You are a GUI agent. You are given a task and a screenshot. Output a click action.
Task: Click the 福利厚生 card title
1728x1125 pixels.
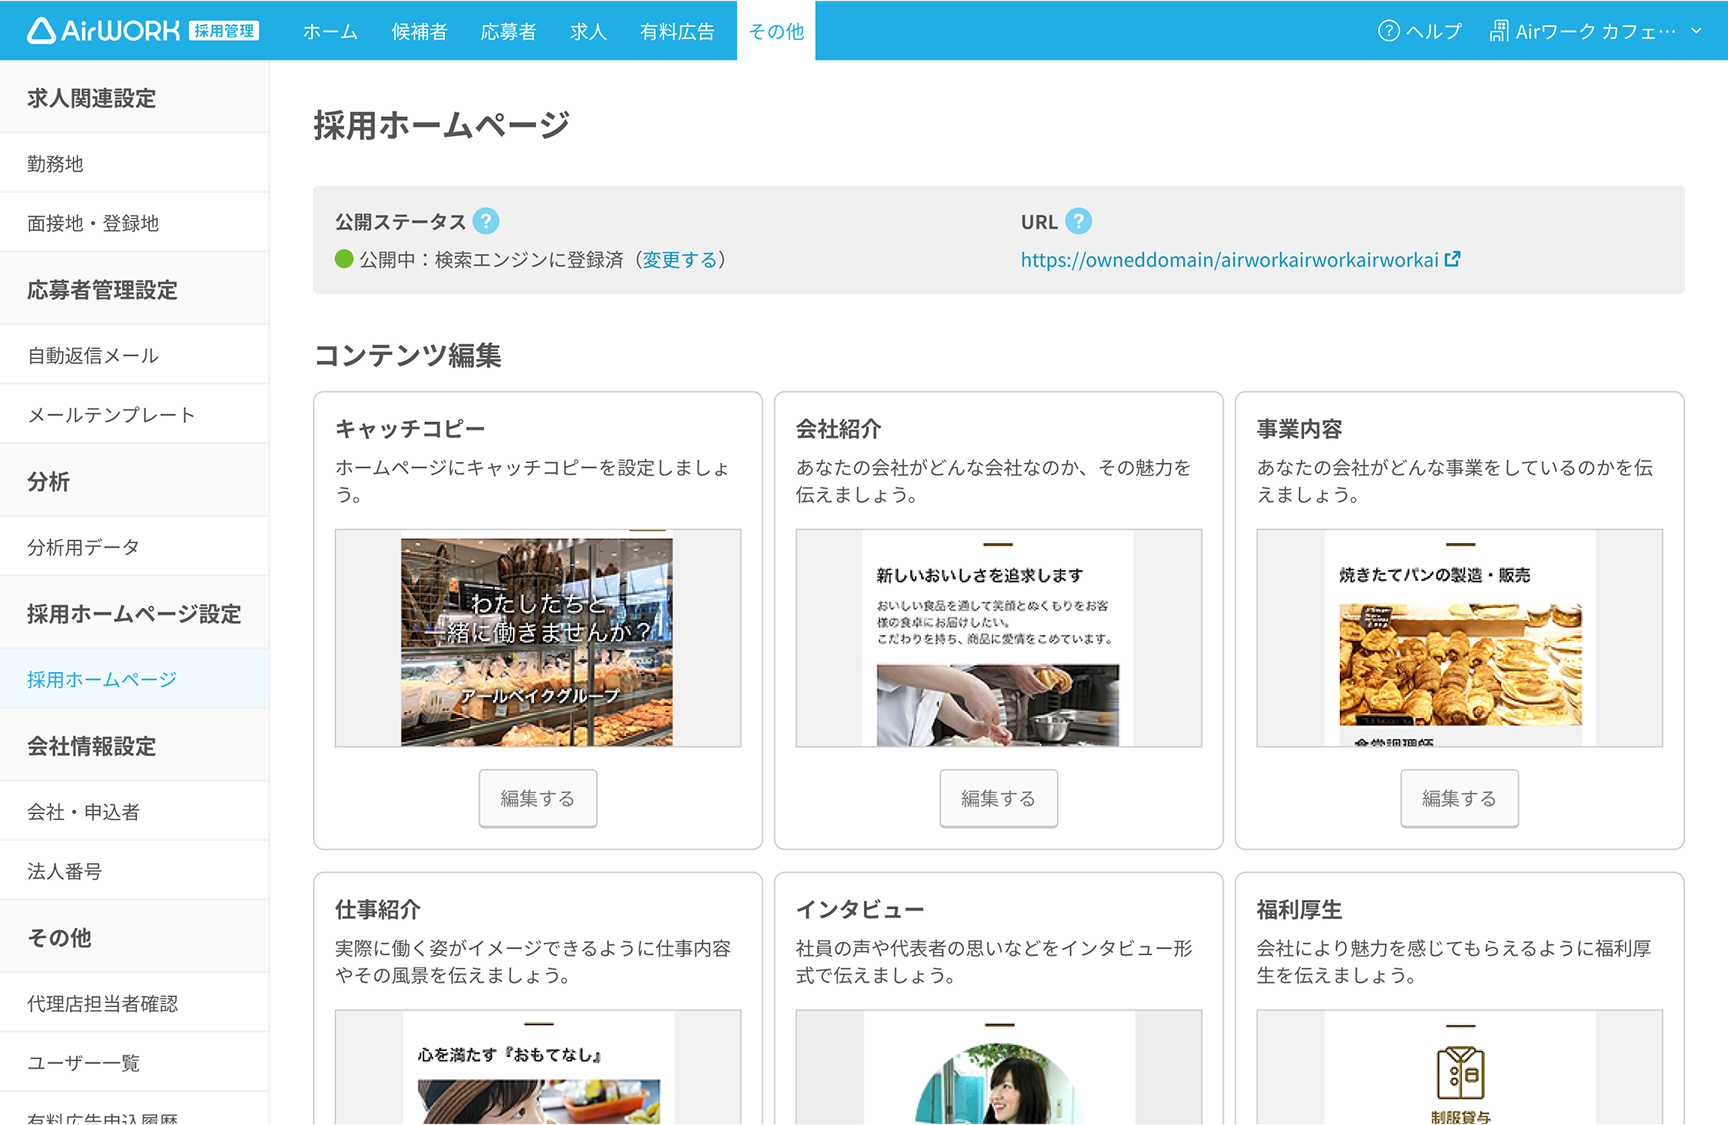click(x=1299, y=909)
